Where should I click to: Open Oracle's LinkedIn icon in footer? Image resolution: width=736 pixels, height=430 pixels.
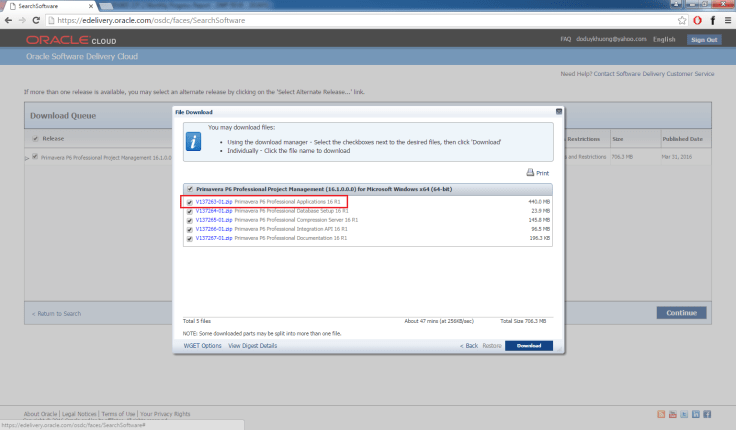coord(696,414)
